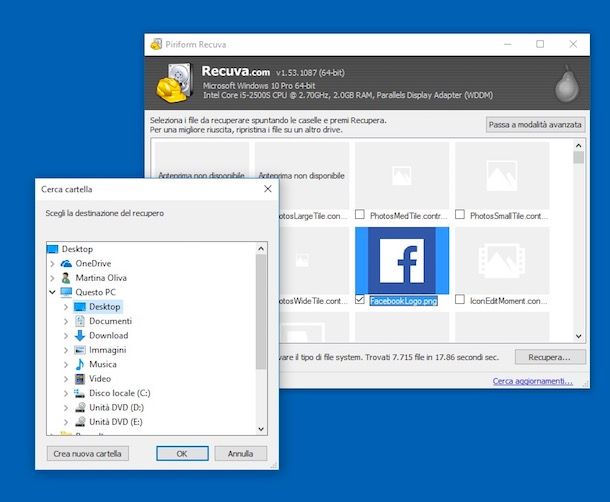Image resolution: width=610 pixels, height=502 pixels.
Task: Click the Unità DVD (E:) disc icon
Action: 80,422
